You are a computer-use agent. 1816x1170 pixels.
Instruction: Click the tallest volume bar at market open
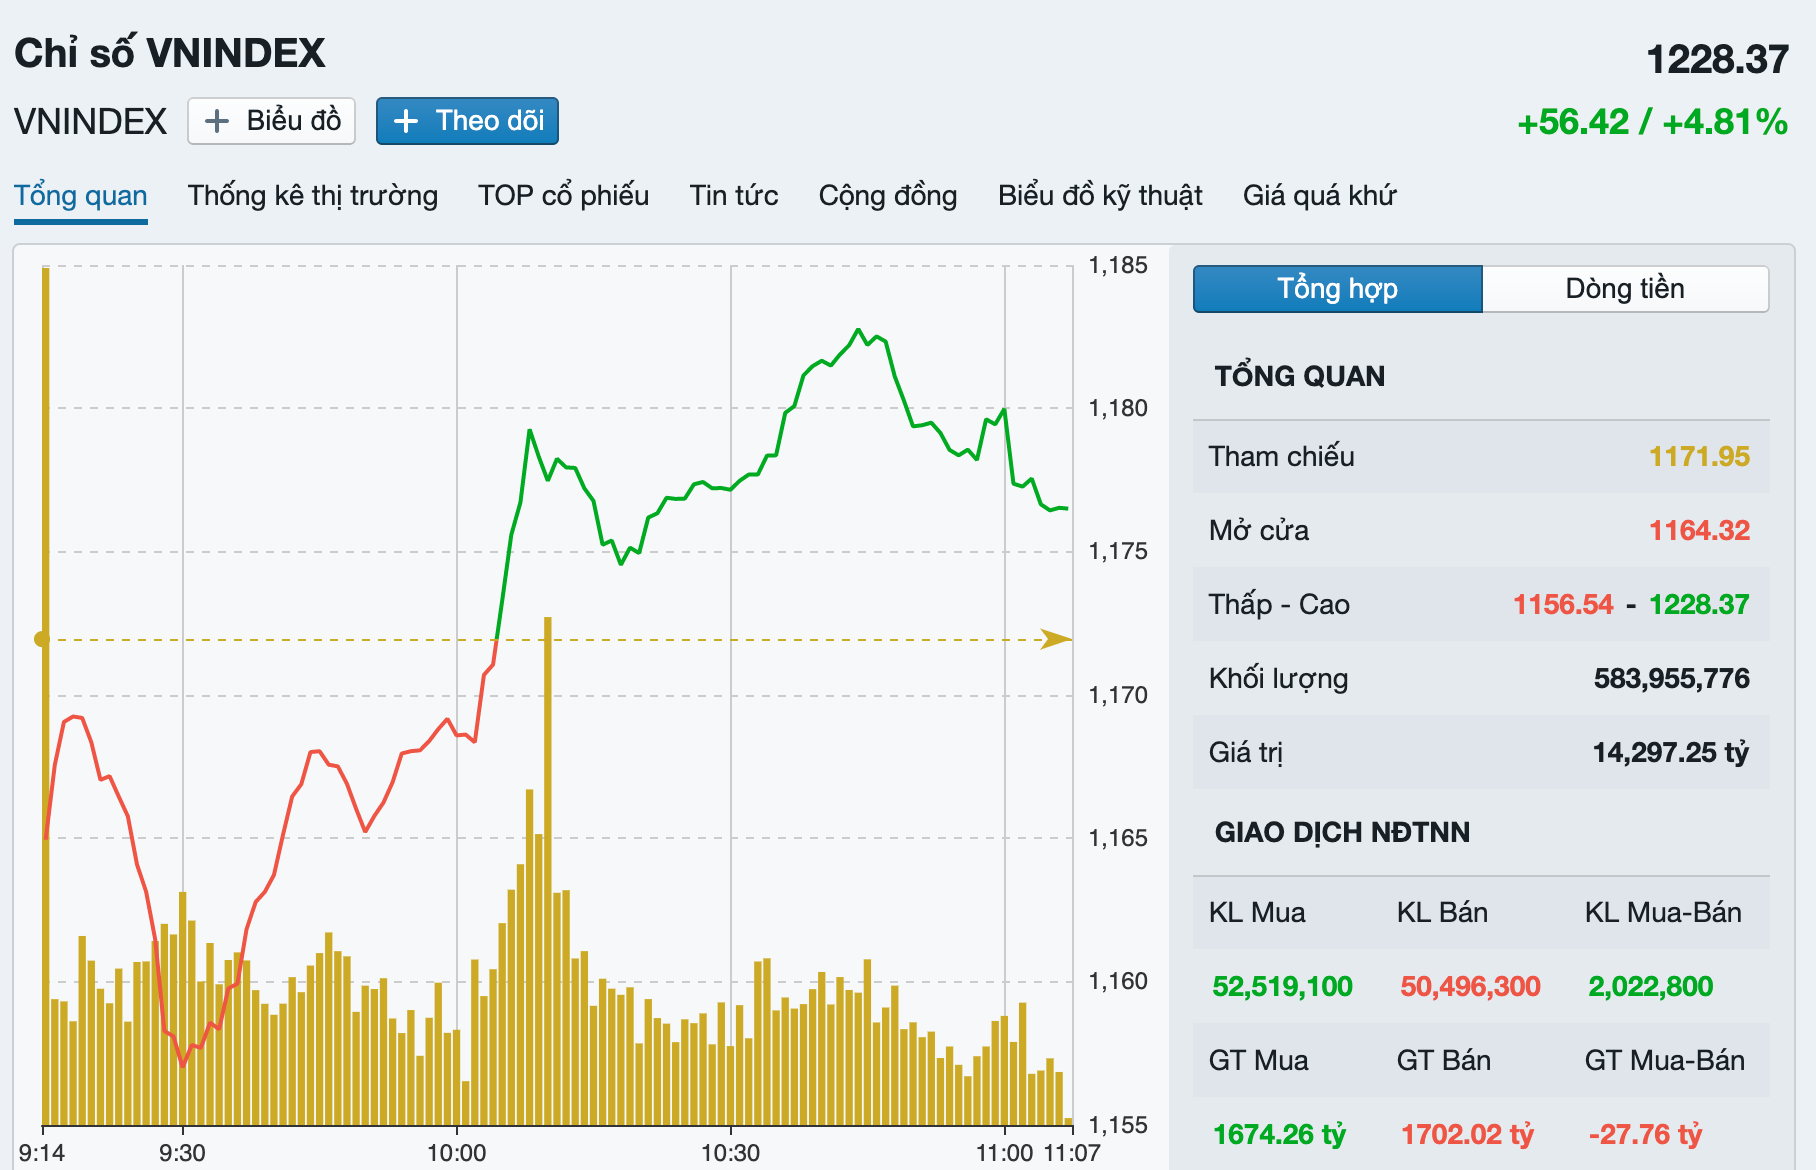click(46, 696)
